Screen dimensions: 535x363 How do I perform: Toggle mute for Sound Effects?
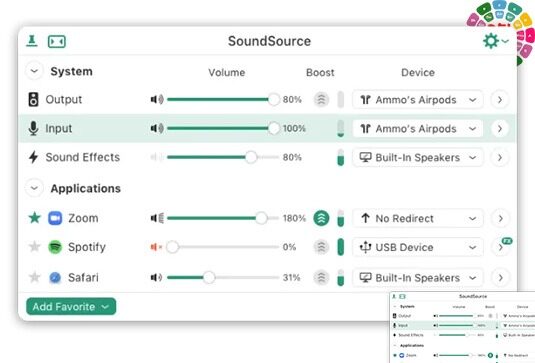point(157,157)
